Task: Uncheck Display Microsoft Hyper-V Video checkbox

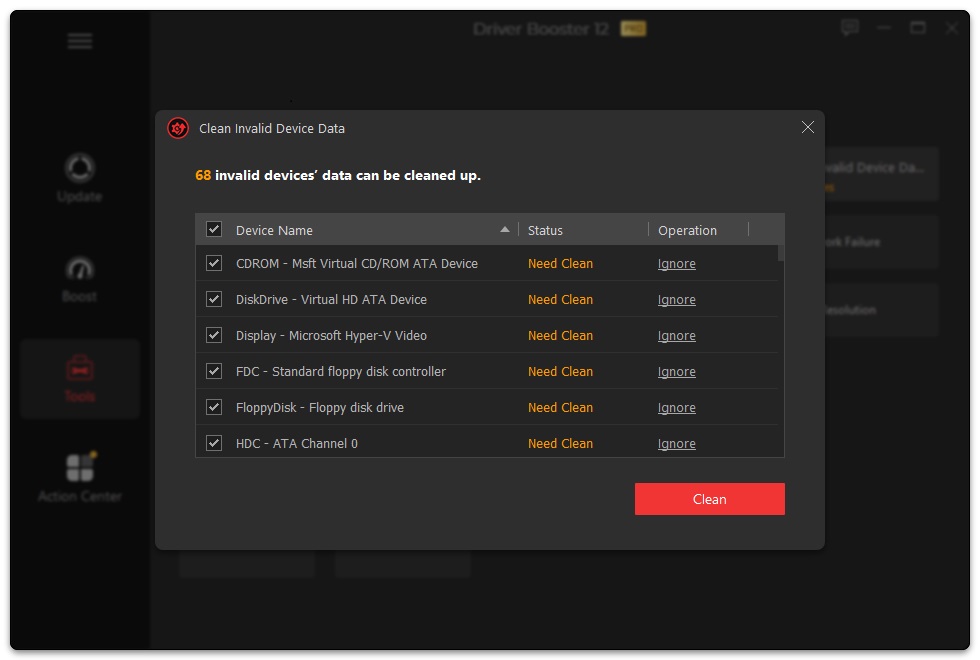Action: pyautogui.click(x=214, y=335)
